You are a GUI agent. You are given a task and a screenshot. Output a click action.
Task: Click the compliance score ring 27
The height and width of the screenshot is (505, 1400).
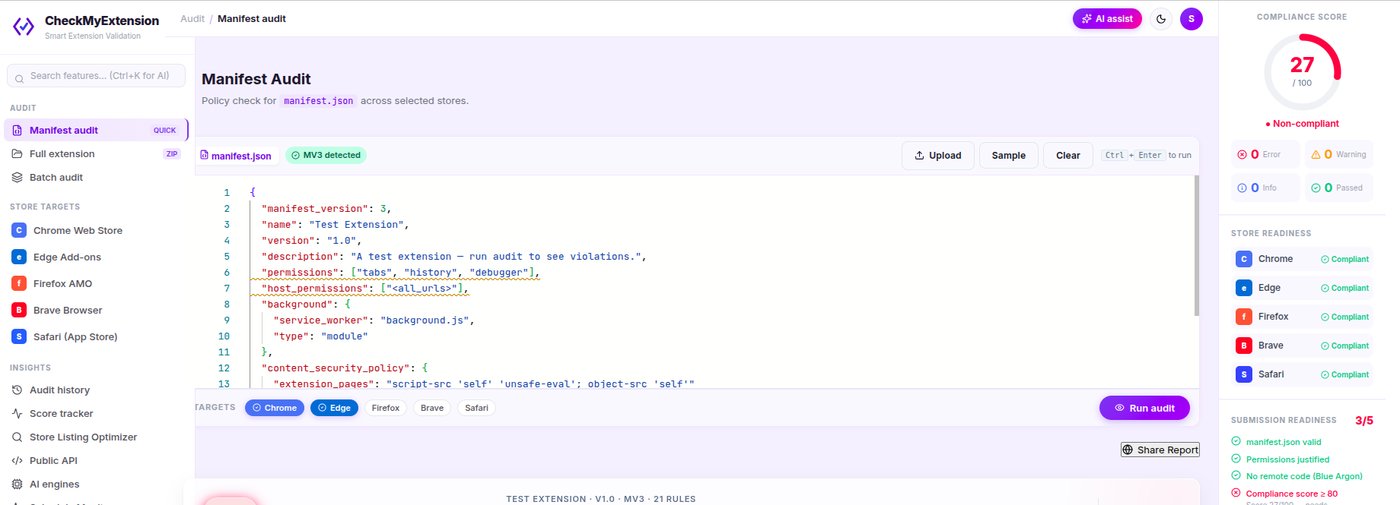tap(1302, 71)
